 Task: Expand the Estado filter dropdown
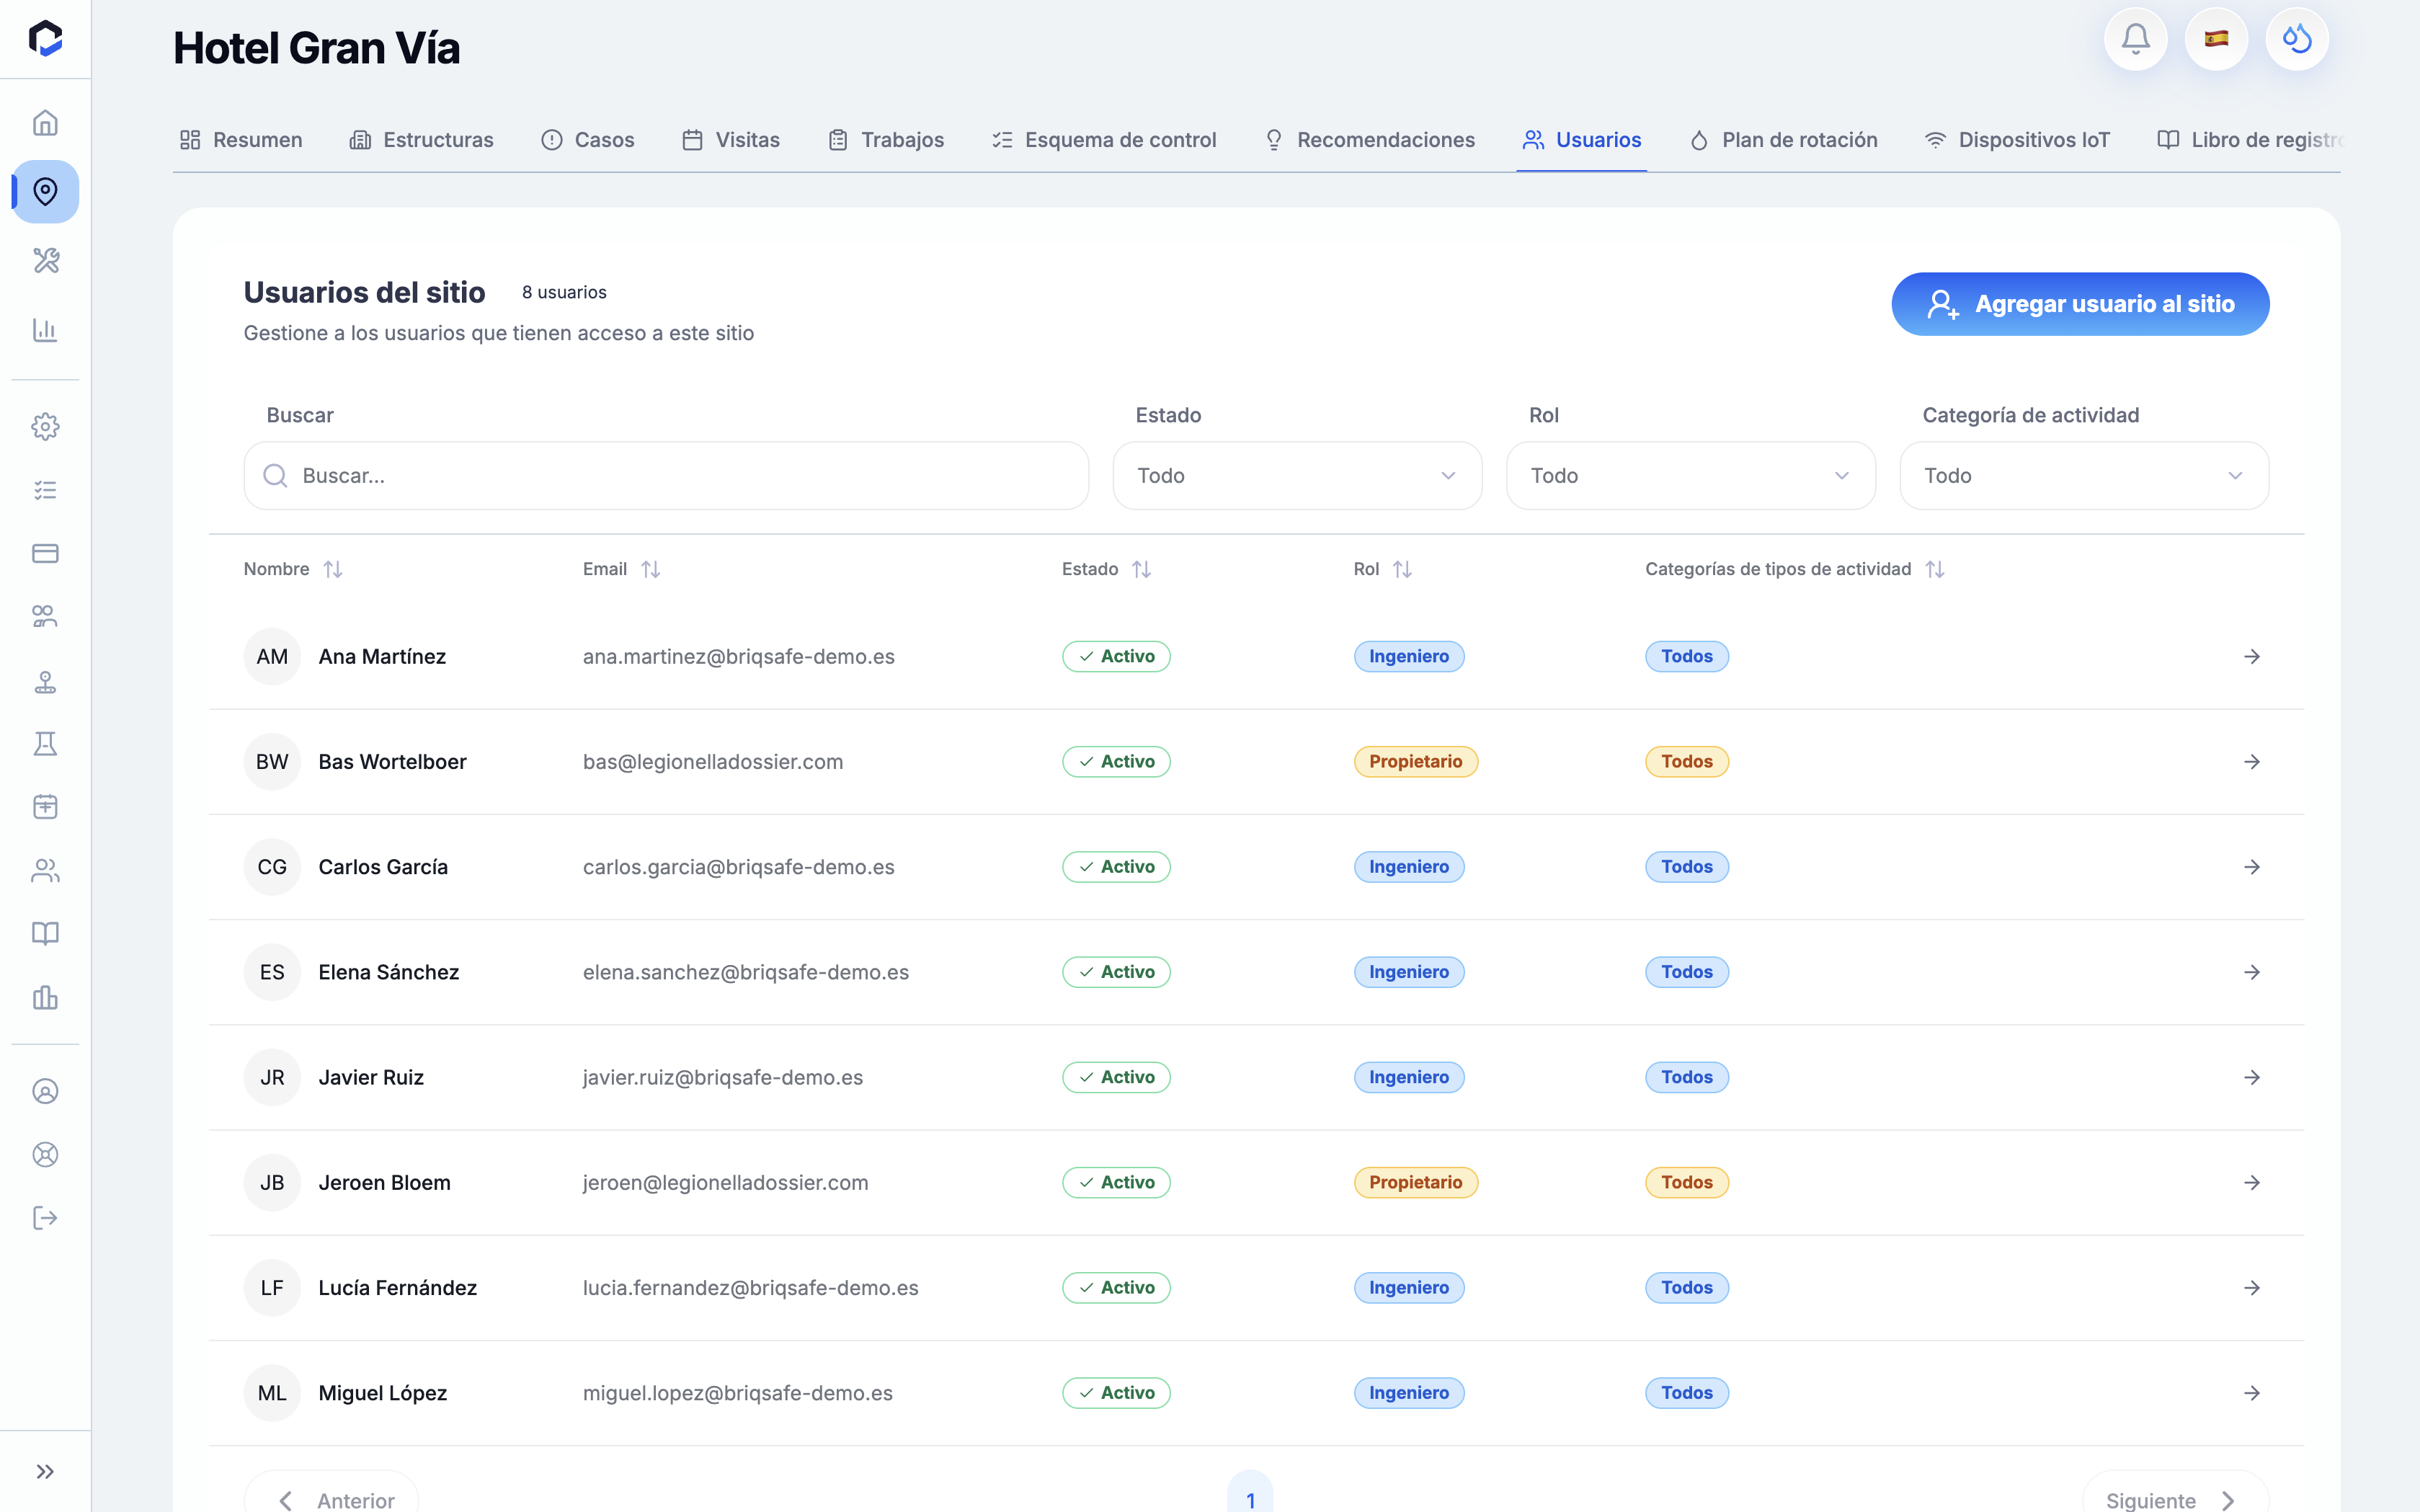point(1297,476)
